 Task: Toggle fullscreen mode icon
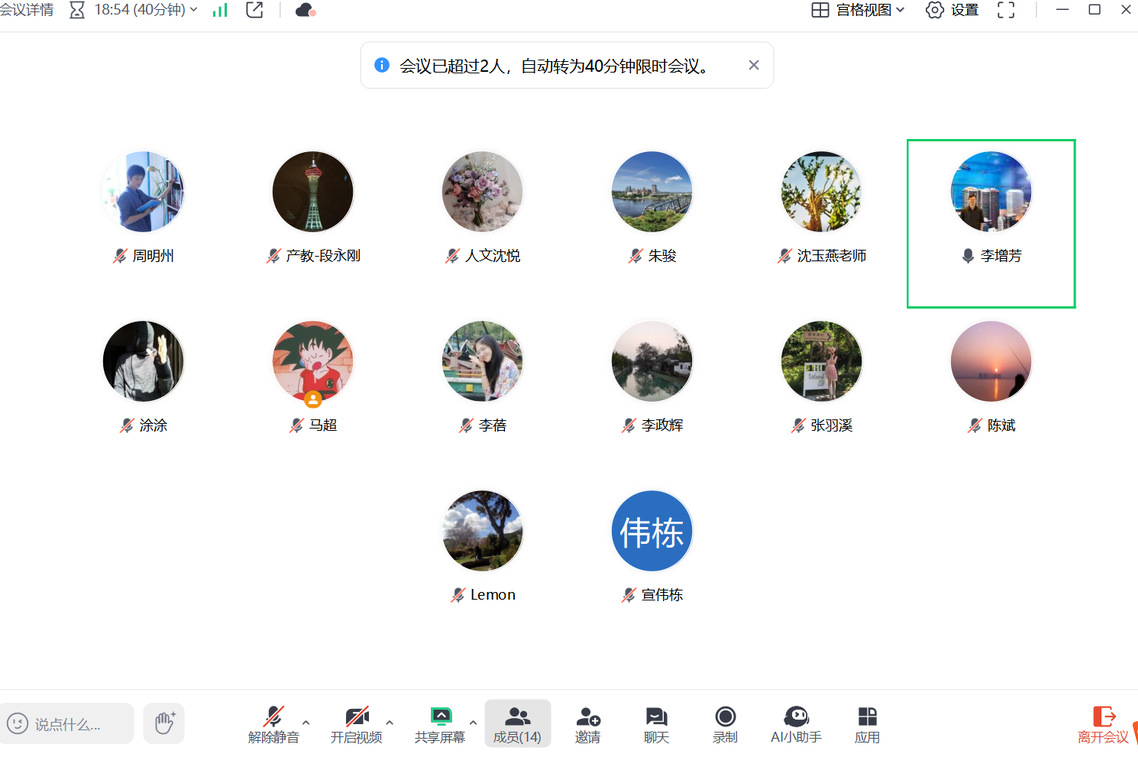[1006, 10]
